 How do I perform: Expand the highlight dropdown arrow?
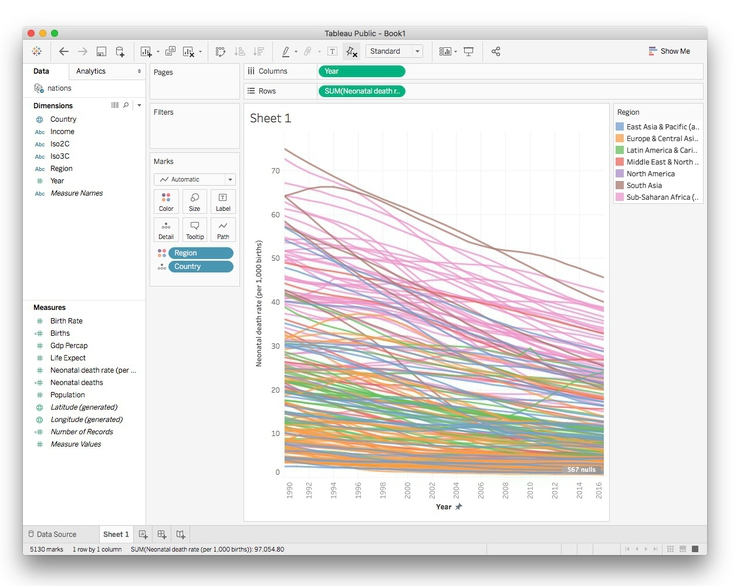click(296, 51)
